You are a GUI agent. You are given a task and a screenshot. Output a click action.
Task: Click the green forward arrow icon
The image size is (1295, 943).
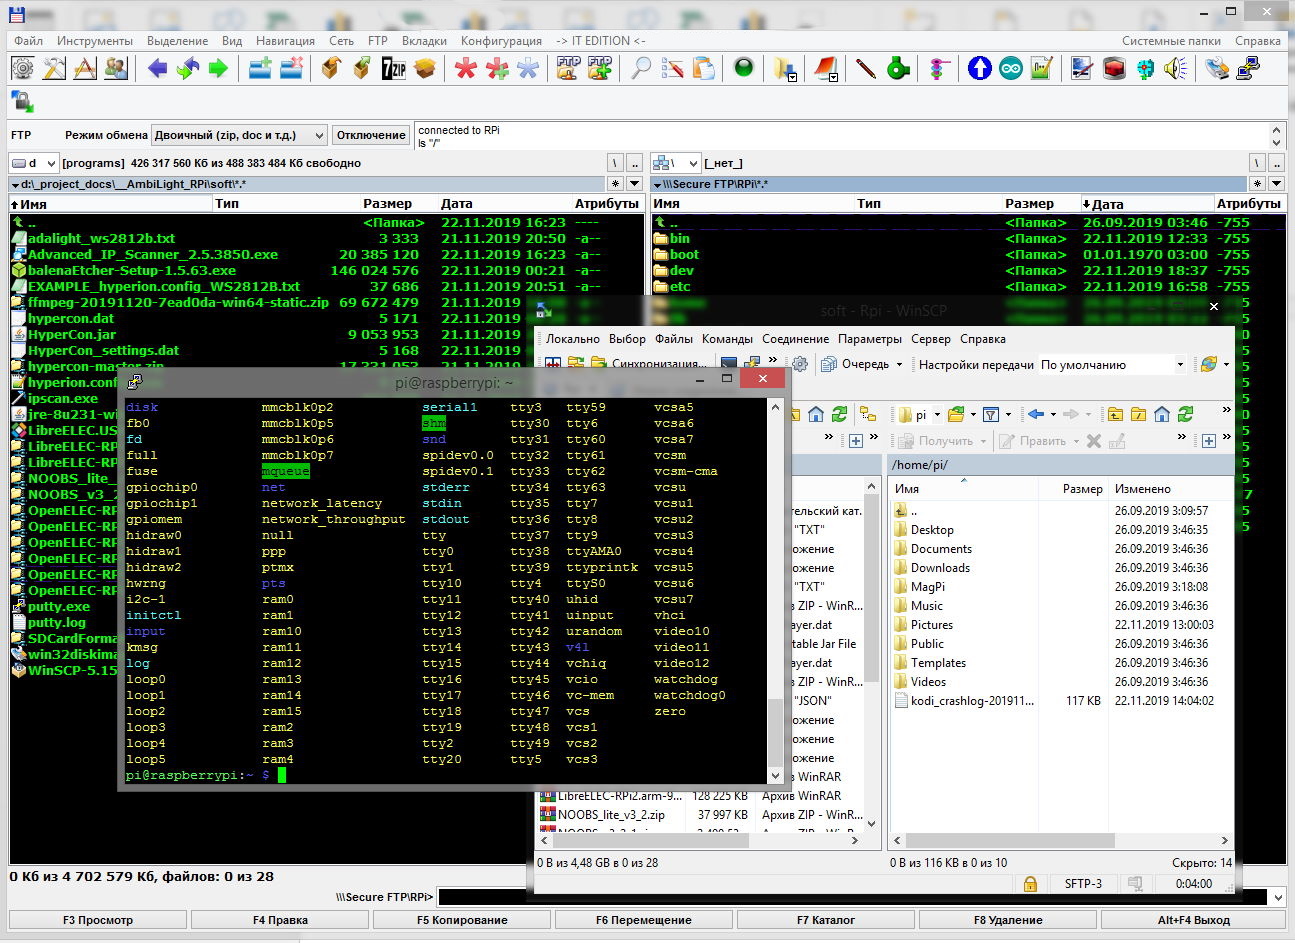(218, 68)
